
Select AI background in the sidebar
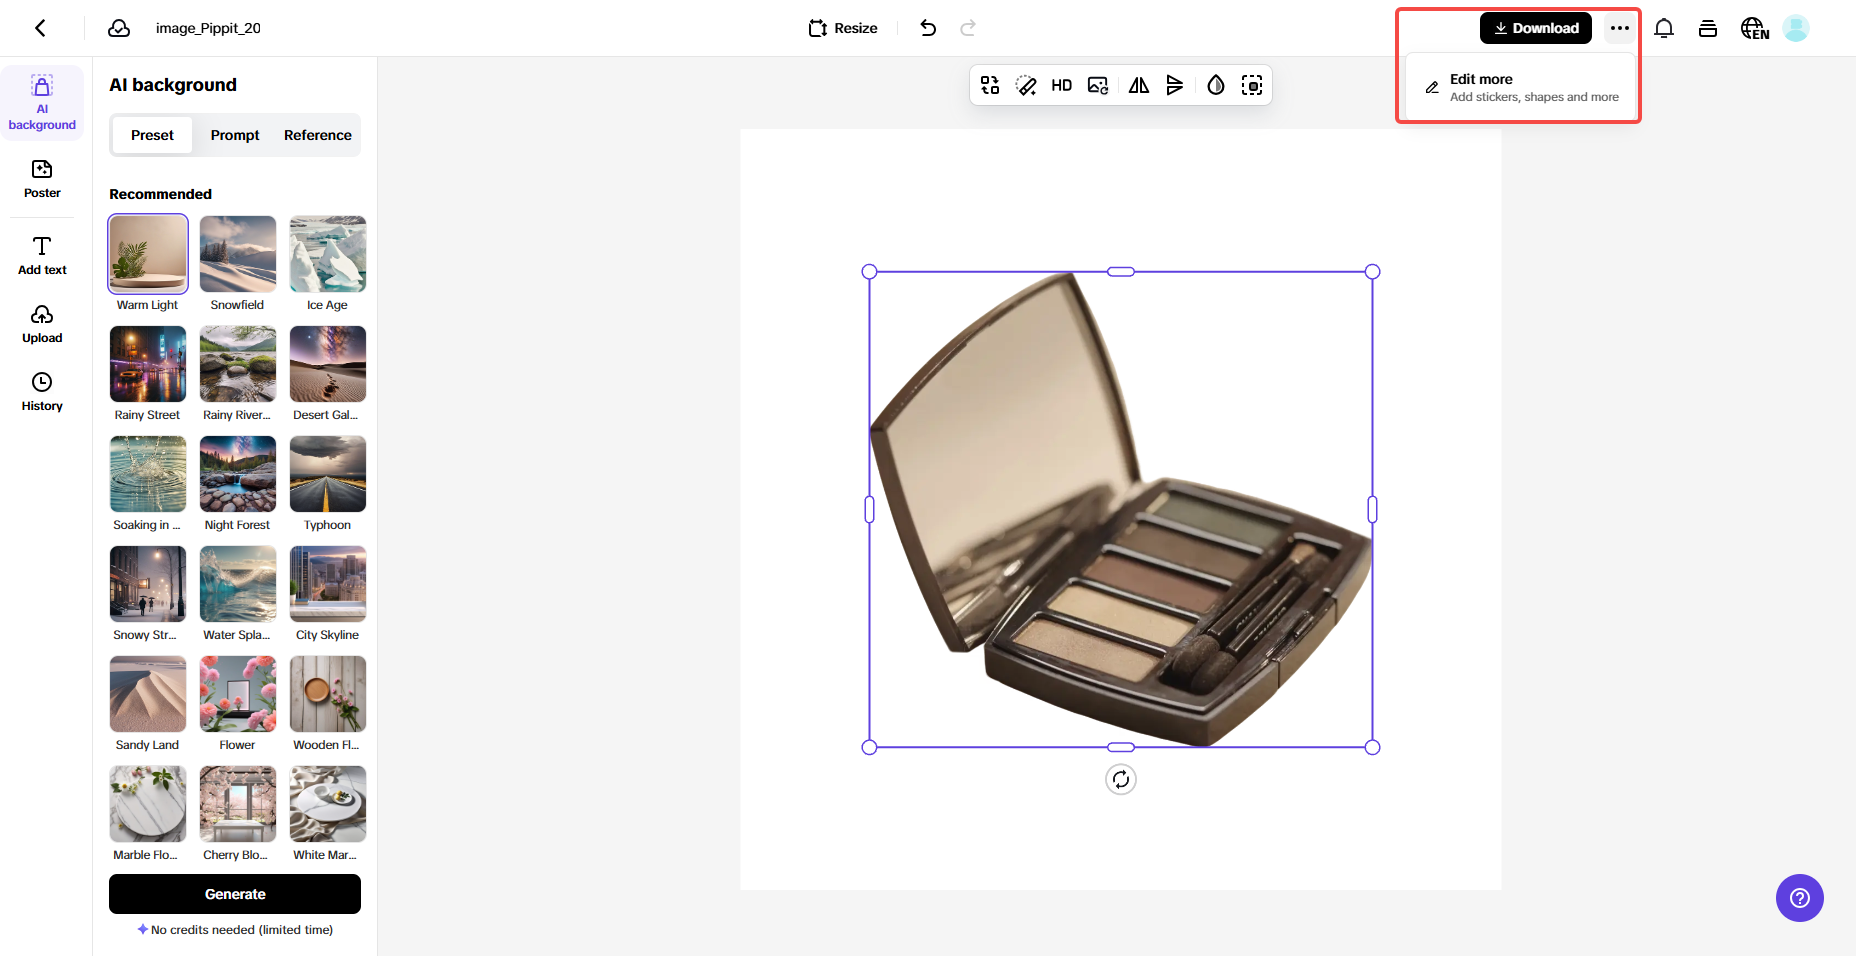coord(42,103)
